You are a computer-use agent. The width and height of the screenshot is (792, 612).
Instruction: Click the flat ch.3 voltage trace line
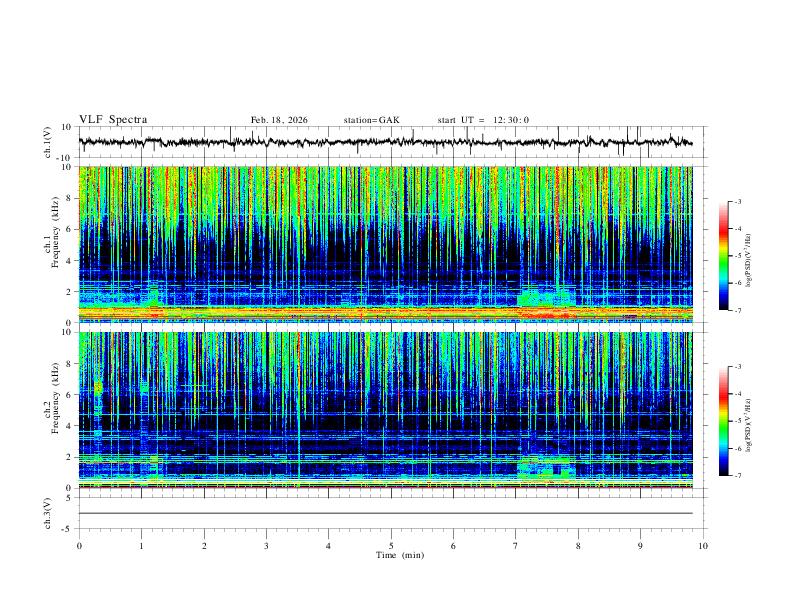(x=385, y=513)
